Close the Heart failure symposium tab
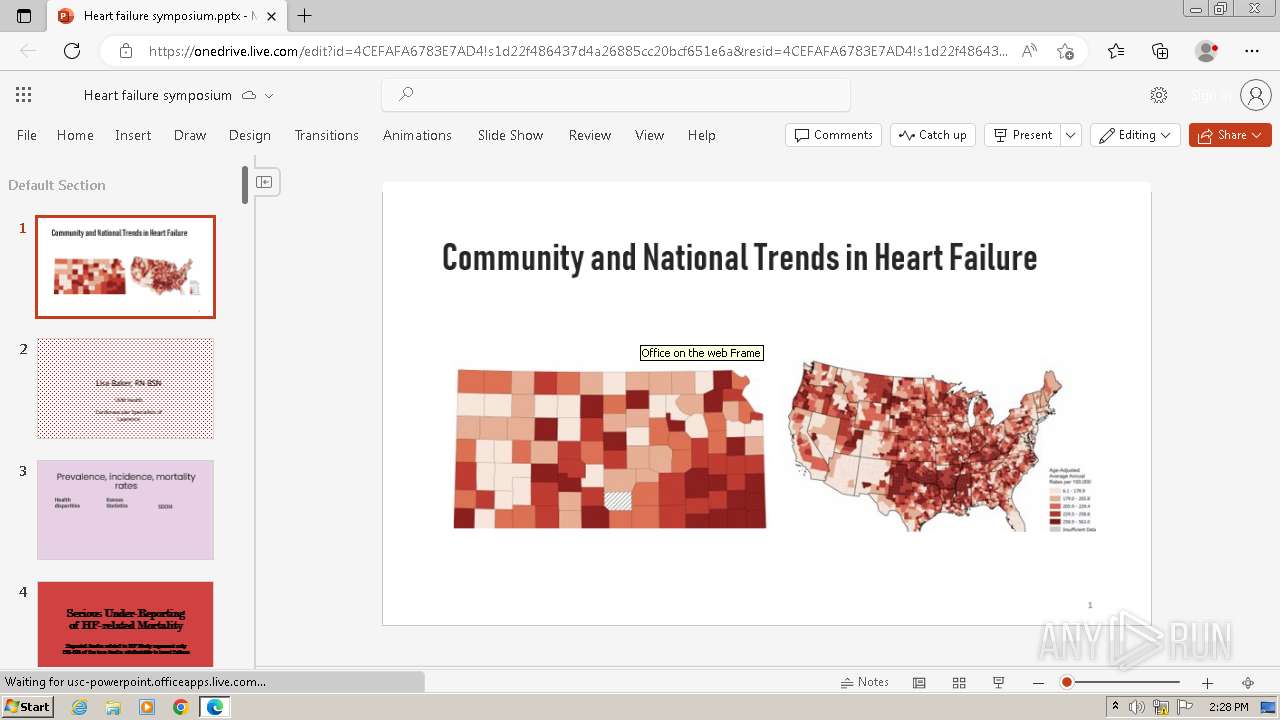Viewport: 1280px width, 720px height. [x=271, y=16]
